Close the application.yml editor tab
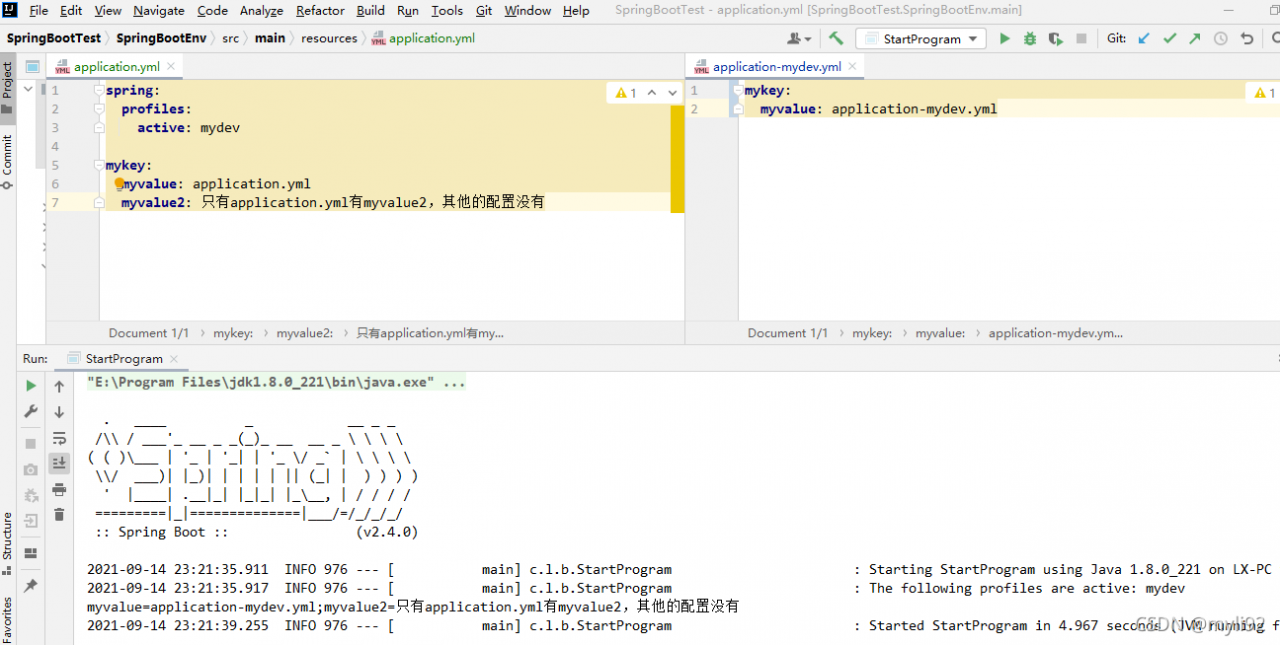This screenshot has width=1280, height=645. tap(171, 67)
